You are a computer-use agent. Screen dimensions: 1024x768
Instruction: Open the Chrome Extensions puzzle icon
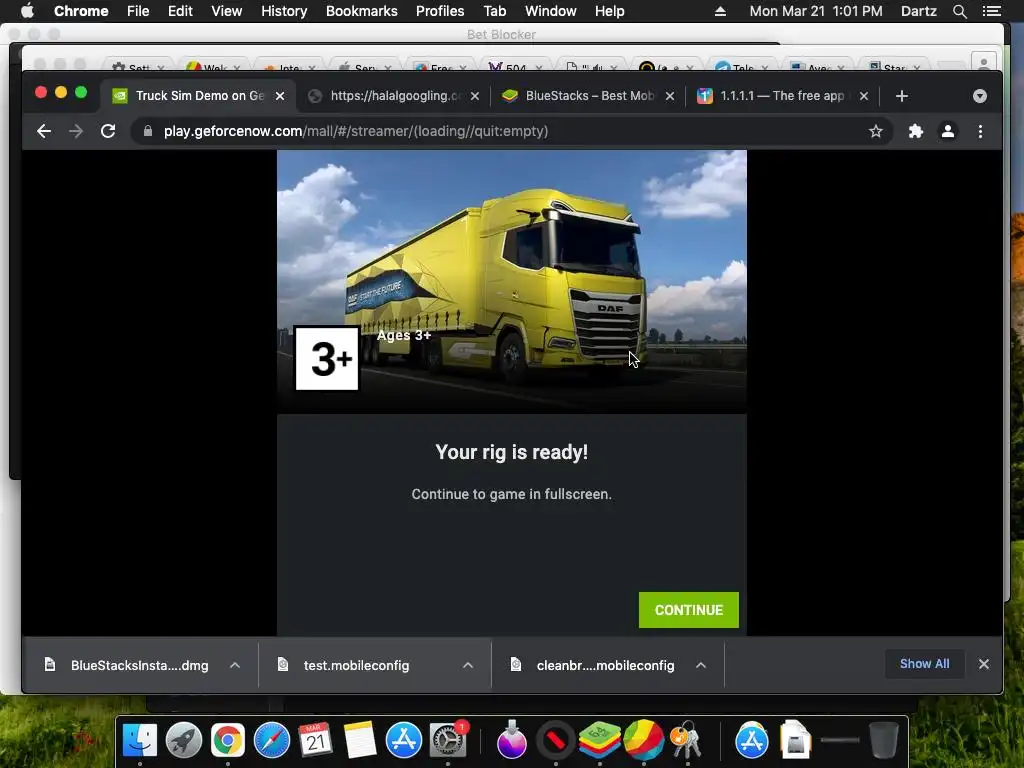tap(916, 131)
